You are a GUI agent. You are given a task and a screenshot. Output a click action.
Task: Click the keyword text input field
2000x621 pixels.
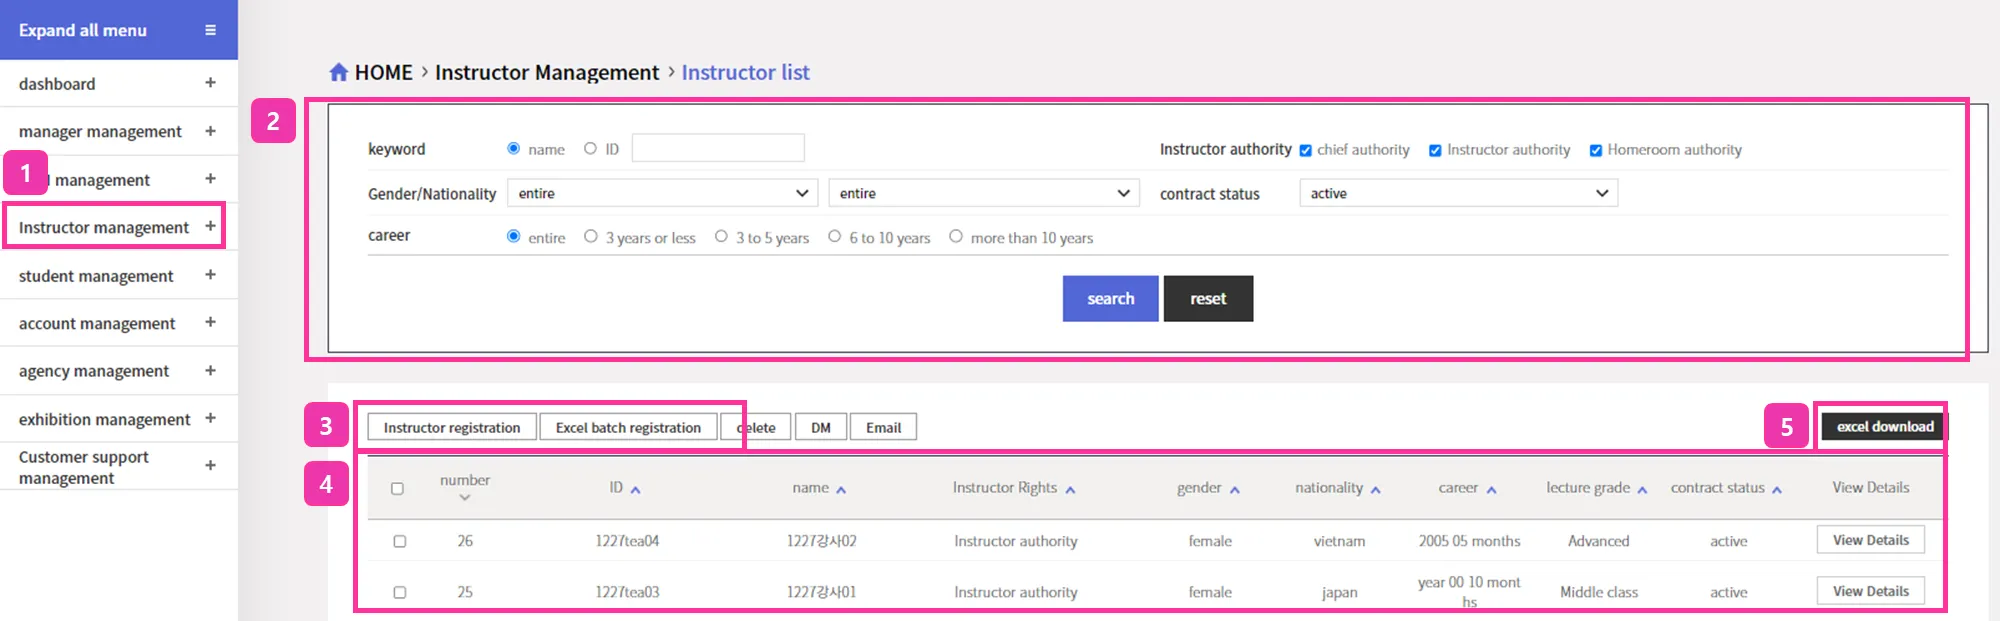tap(718, 149)
